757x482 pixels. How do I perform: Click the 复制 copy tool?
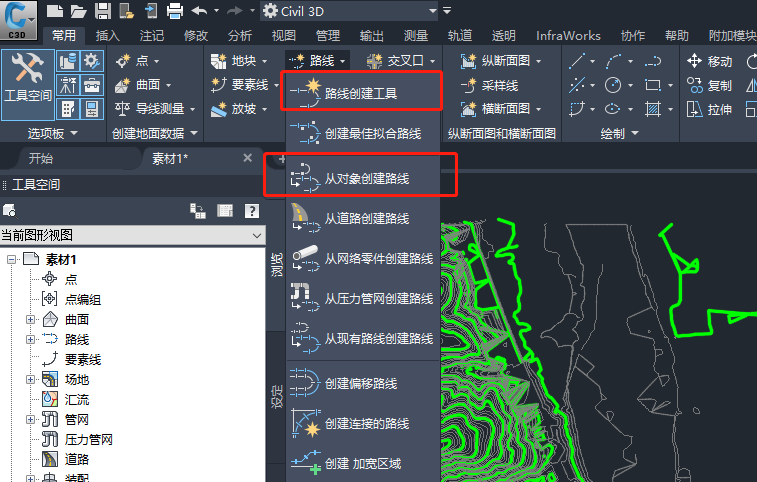coord(709,85)
